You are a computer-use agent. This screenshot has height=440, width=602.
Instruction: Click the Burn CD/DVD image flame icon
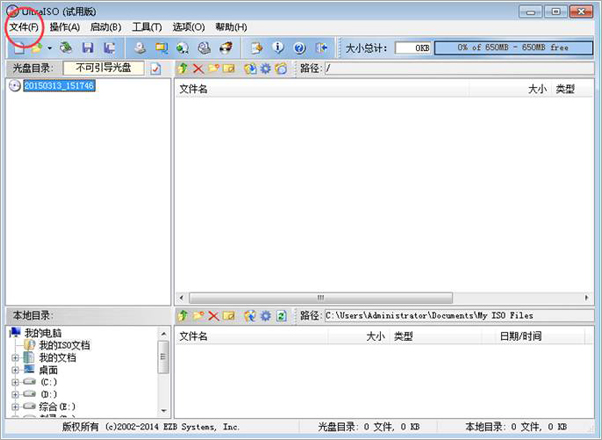[x=226, y=48]
